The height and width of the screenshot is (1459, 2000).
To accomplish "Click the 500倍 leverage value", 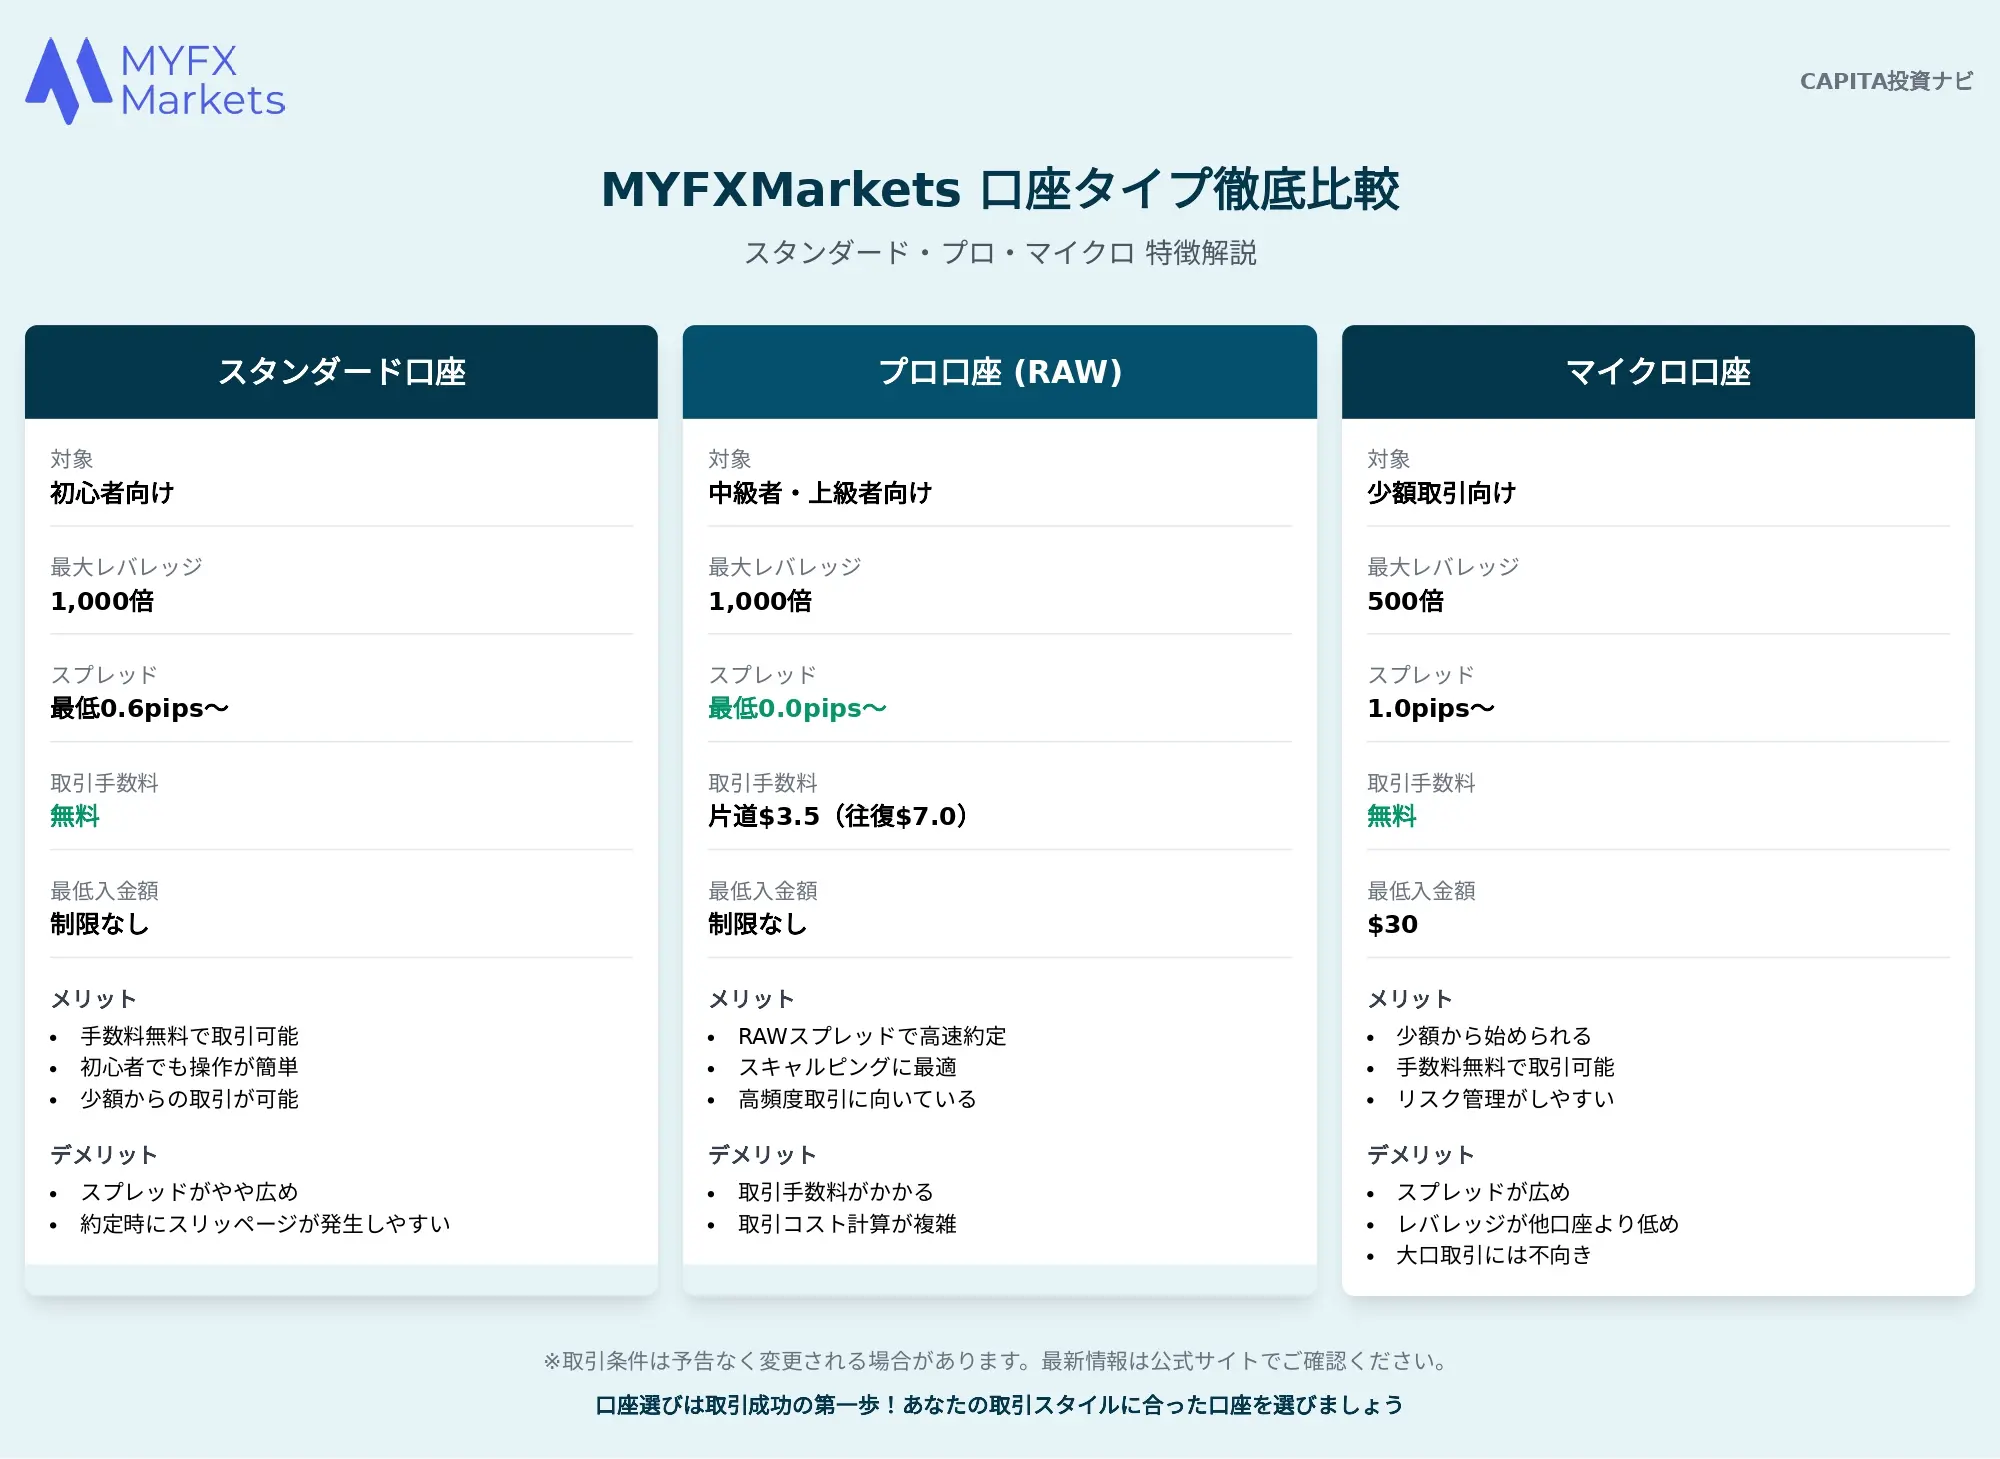I will (1405, 601).
